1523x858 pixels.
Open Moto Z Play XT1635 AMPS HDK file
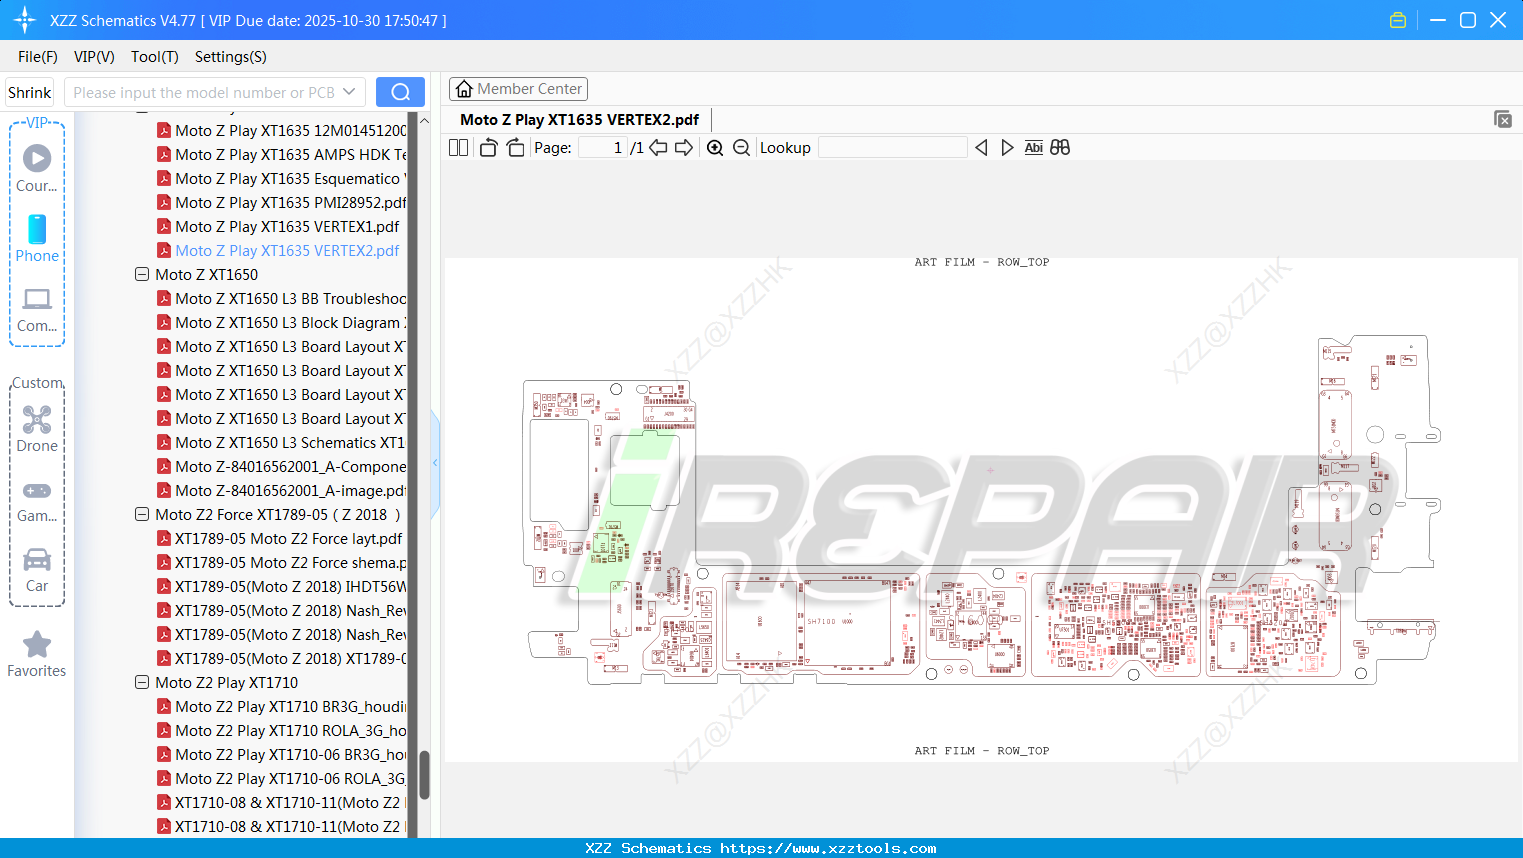(x=291, y=155)
